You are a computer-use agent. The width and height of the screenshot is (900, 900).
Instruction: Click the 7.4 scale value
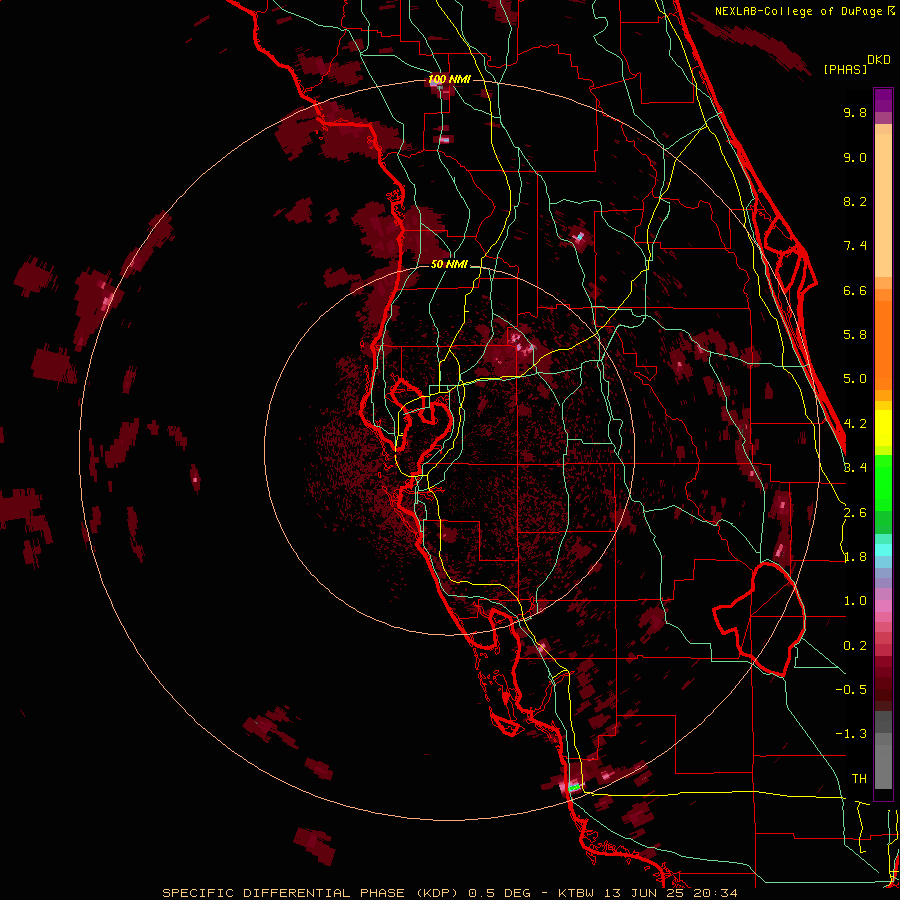[855, 246]
